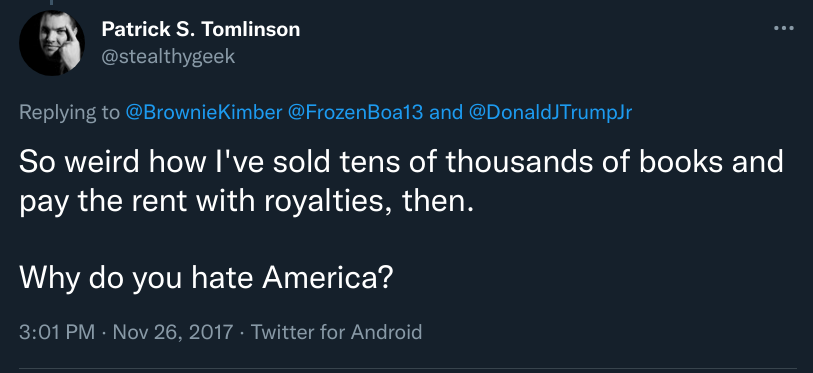Click the thread connector line above avatar
This screenshot has width=813, height=373.
(52, 3)
